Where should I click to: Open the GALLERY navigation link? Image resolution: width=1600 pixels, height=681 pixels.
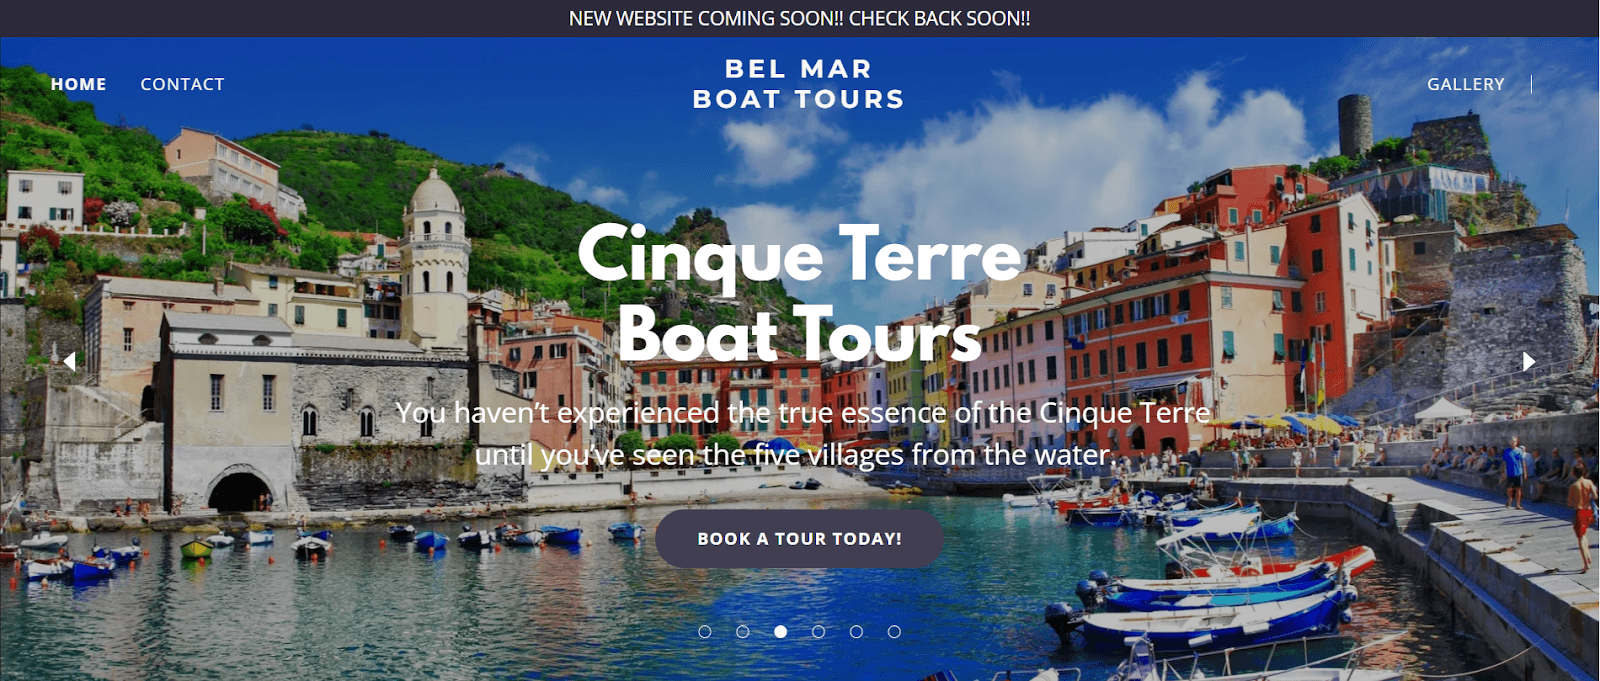point(1466,84)
